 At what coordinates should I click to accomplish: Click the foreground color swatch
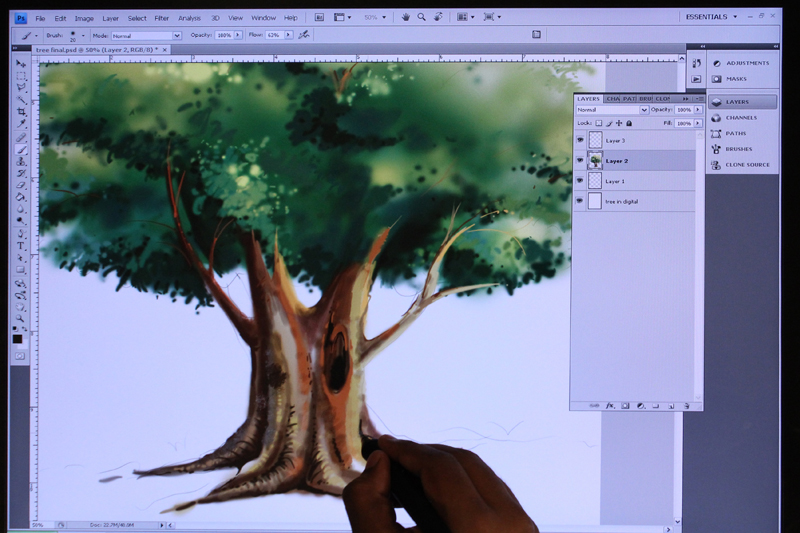pyautogui.click(x=17, y=339)
